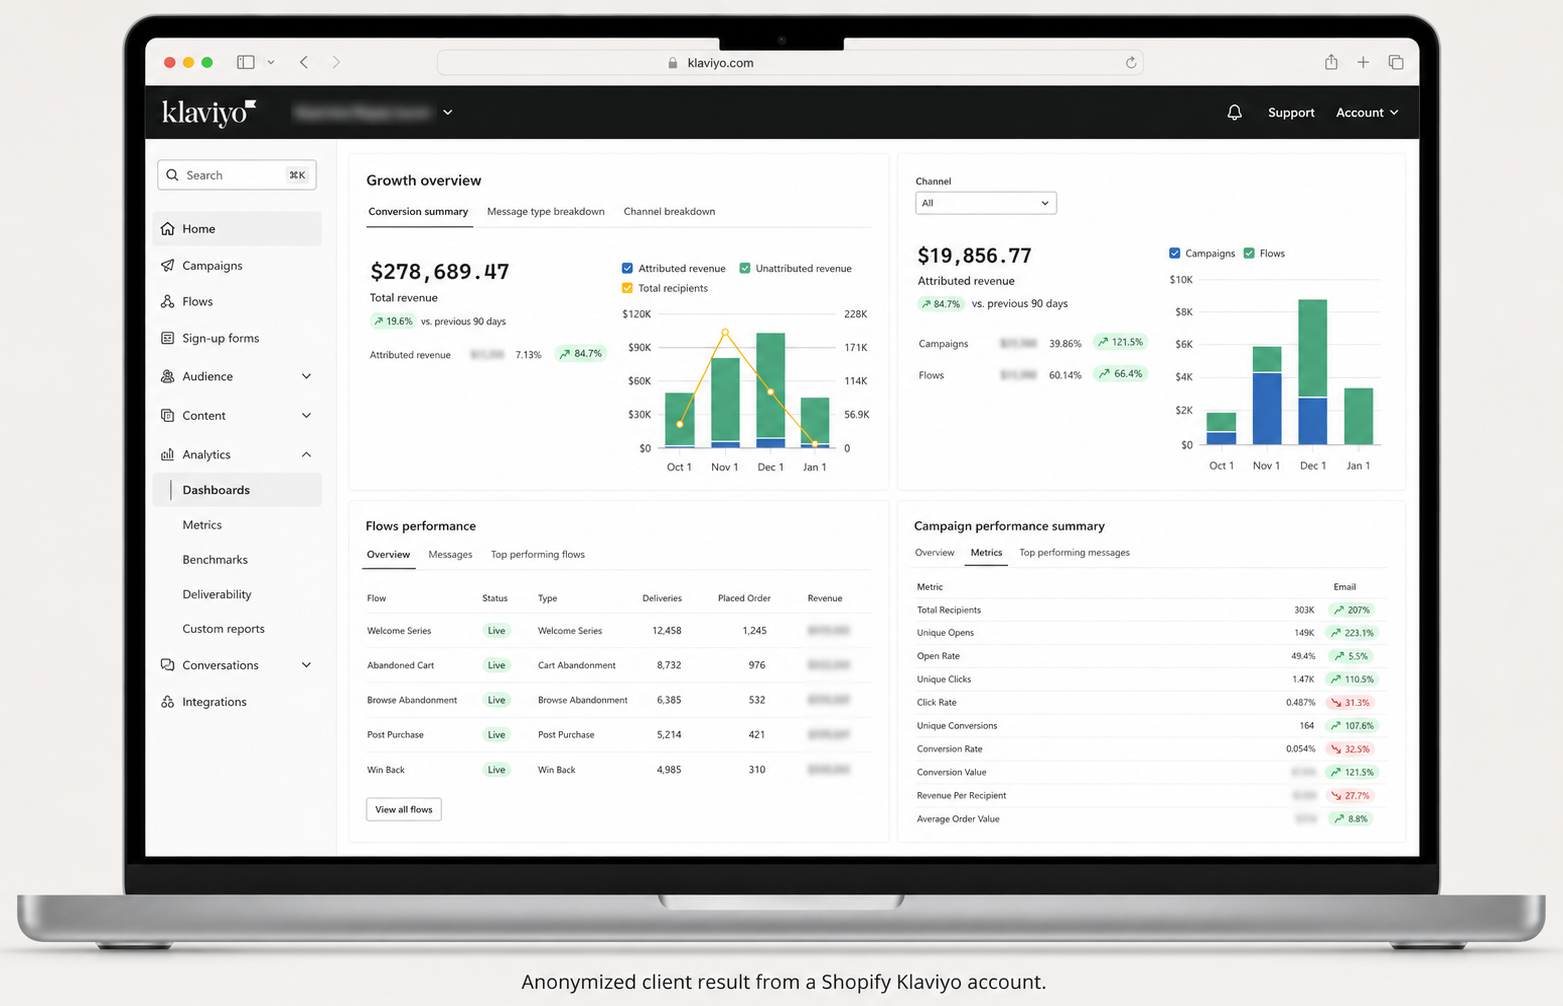Open Deliverability under Analytics
1563x1006 pixels.
(217, 594)
